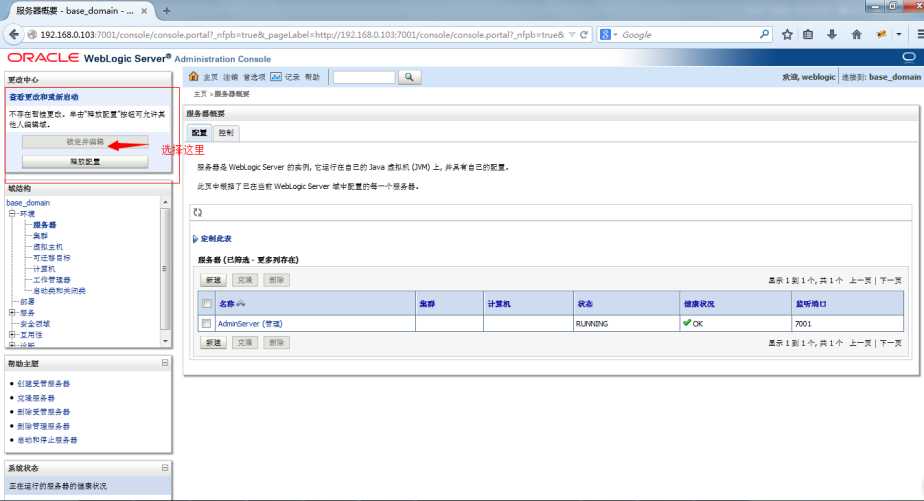Select 计算机 in the domain tree

click(44, 269)
